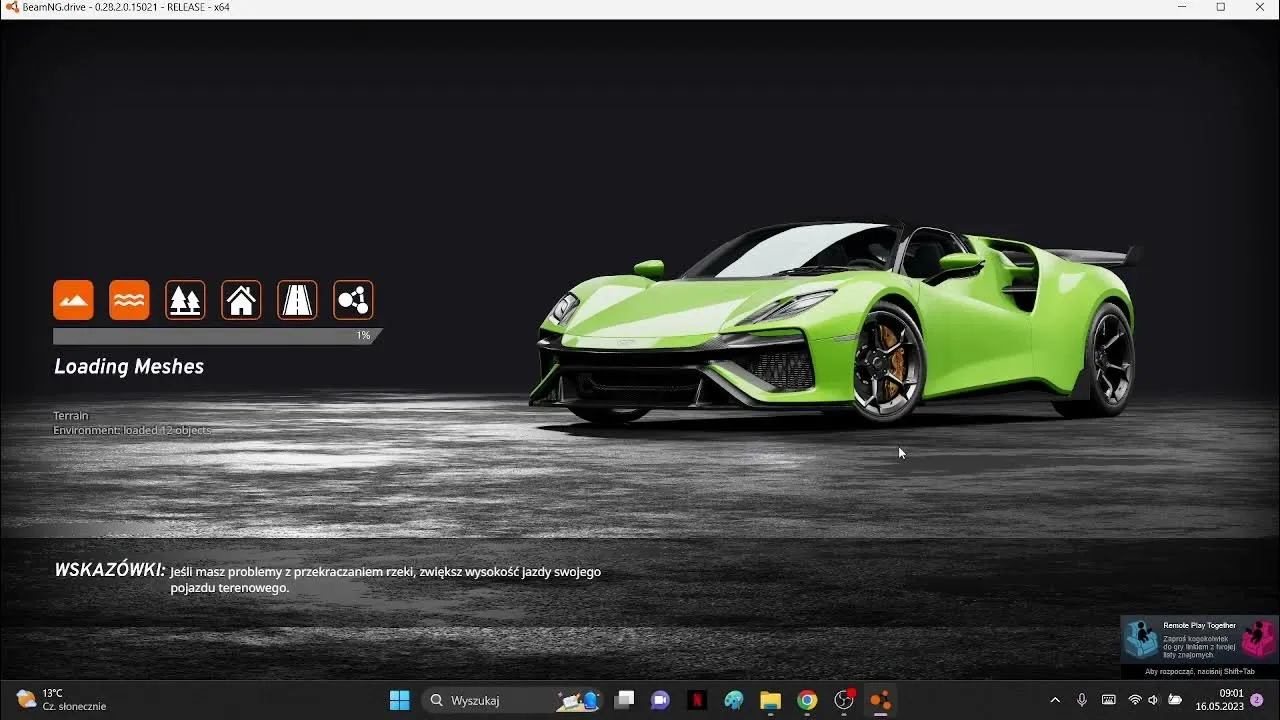
Task: Open File Explorer from the taskbar
Action: coord(770,700)
